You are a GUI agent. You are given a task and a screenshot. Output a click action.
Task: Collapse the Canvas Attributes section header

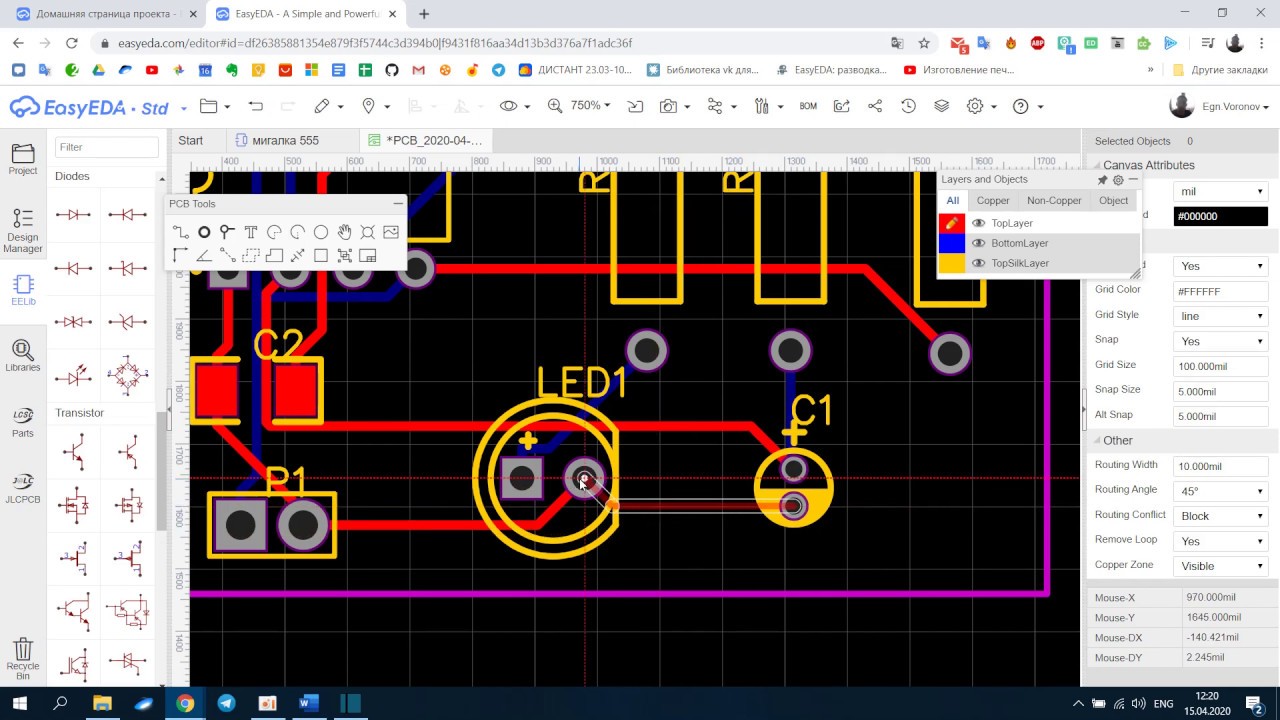pos(1148,165)
